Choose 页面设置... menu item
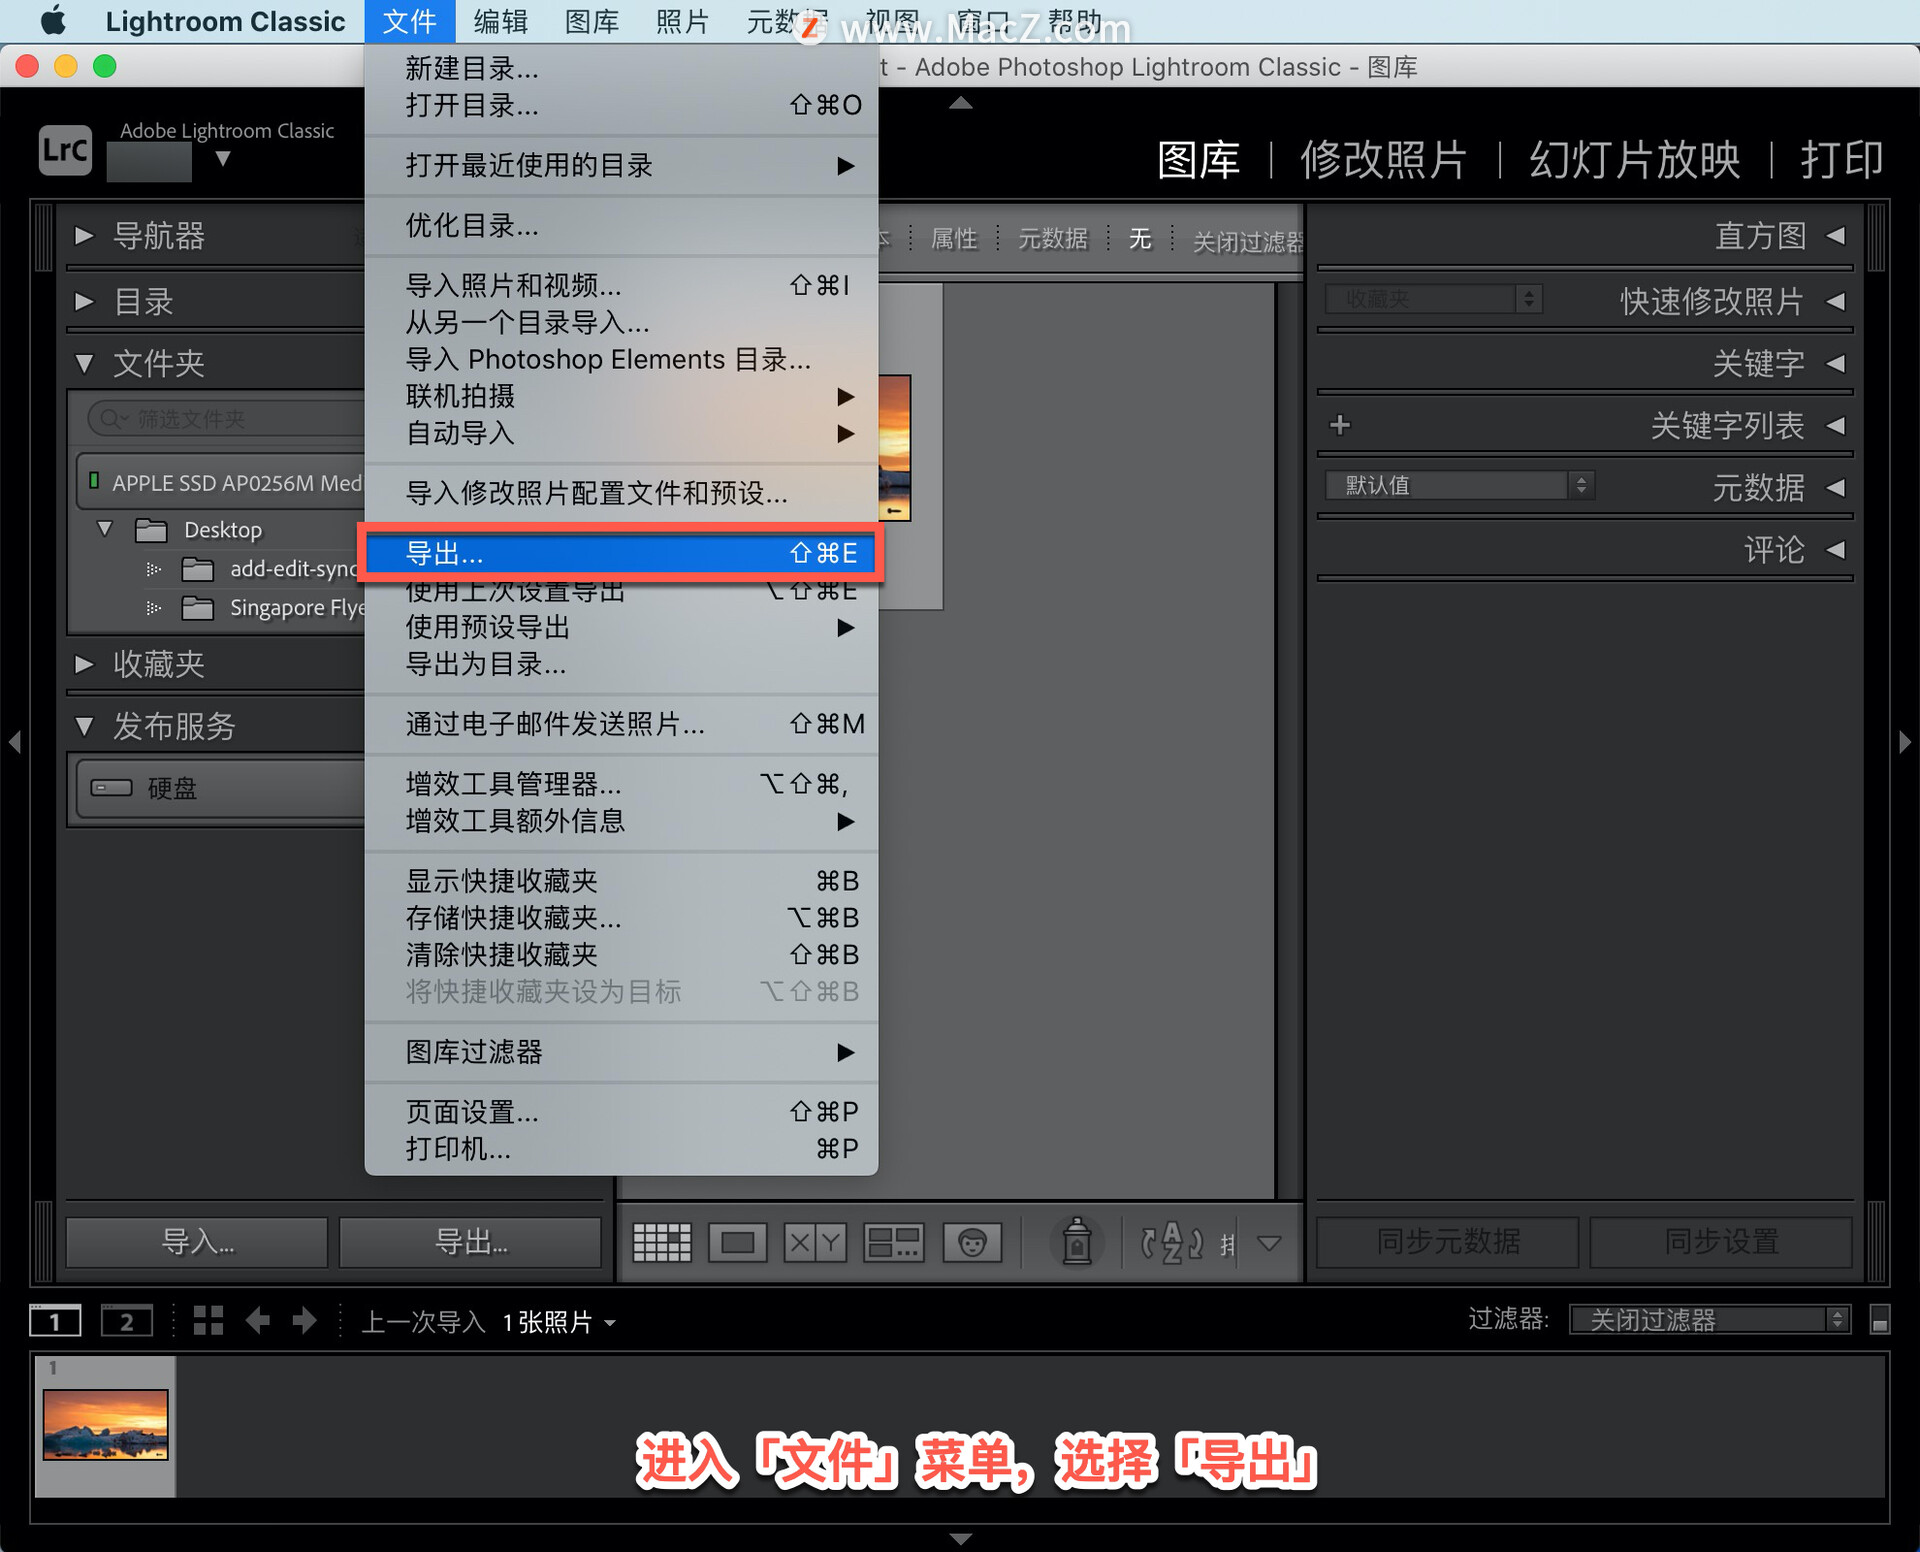This screenshot has height=1552, width=1920. click(621, 1112)
